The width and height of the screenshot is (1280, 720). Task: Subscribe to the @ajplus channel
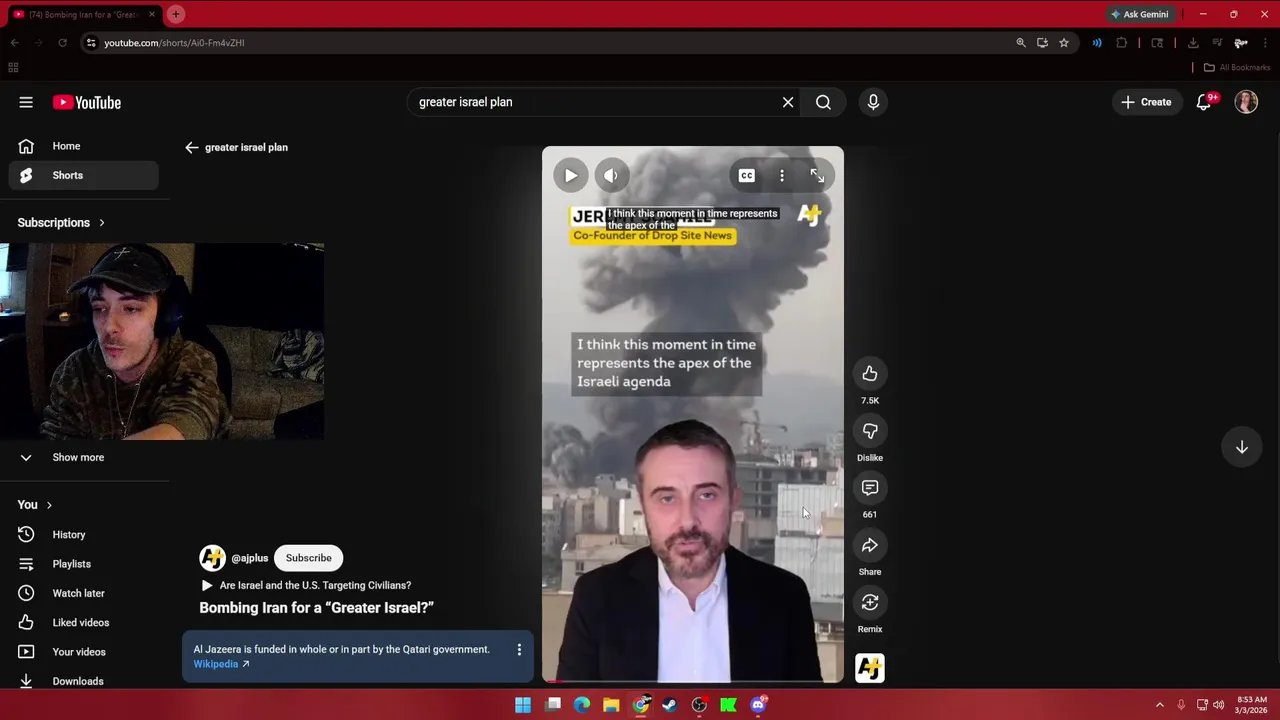pyautogui.click(x=308, y=558)
